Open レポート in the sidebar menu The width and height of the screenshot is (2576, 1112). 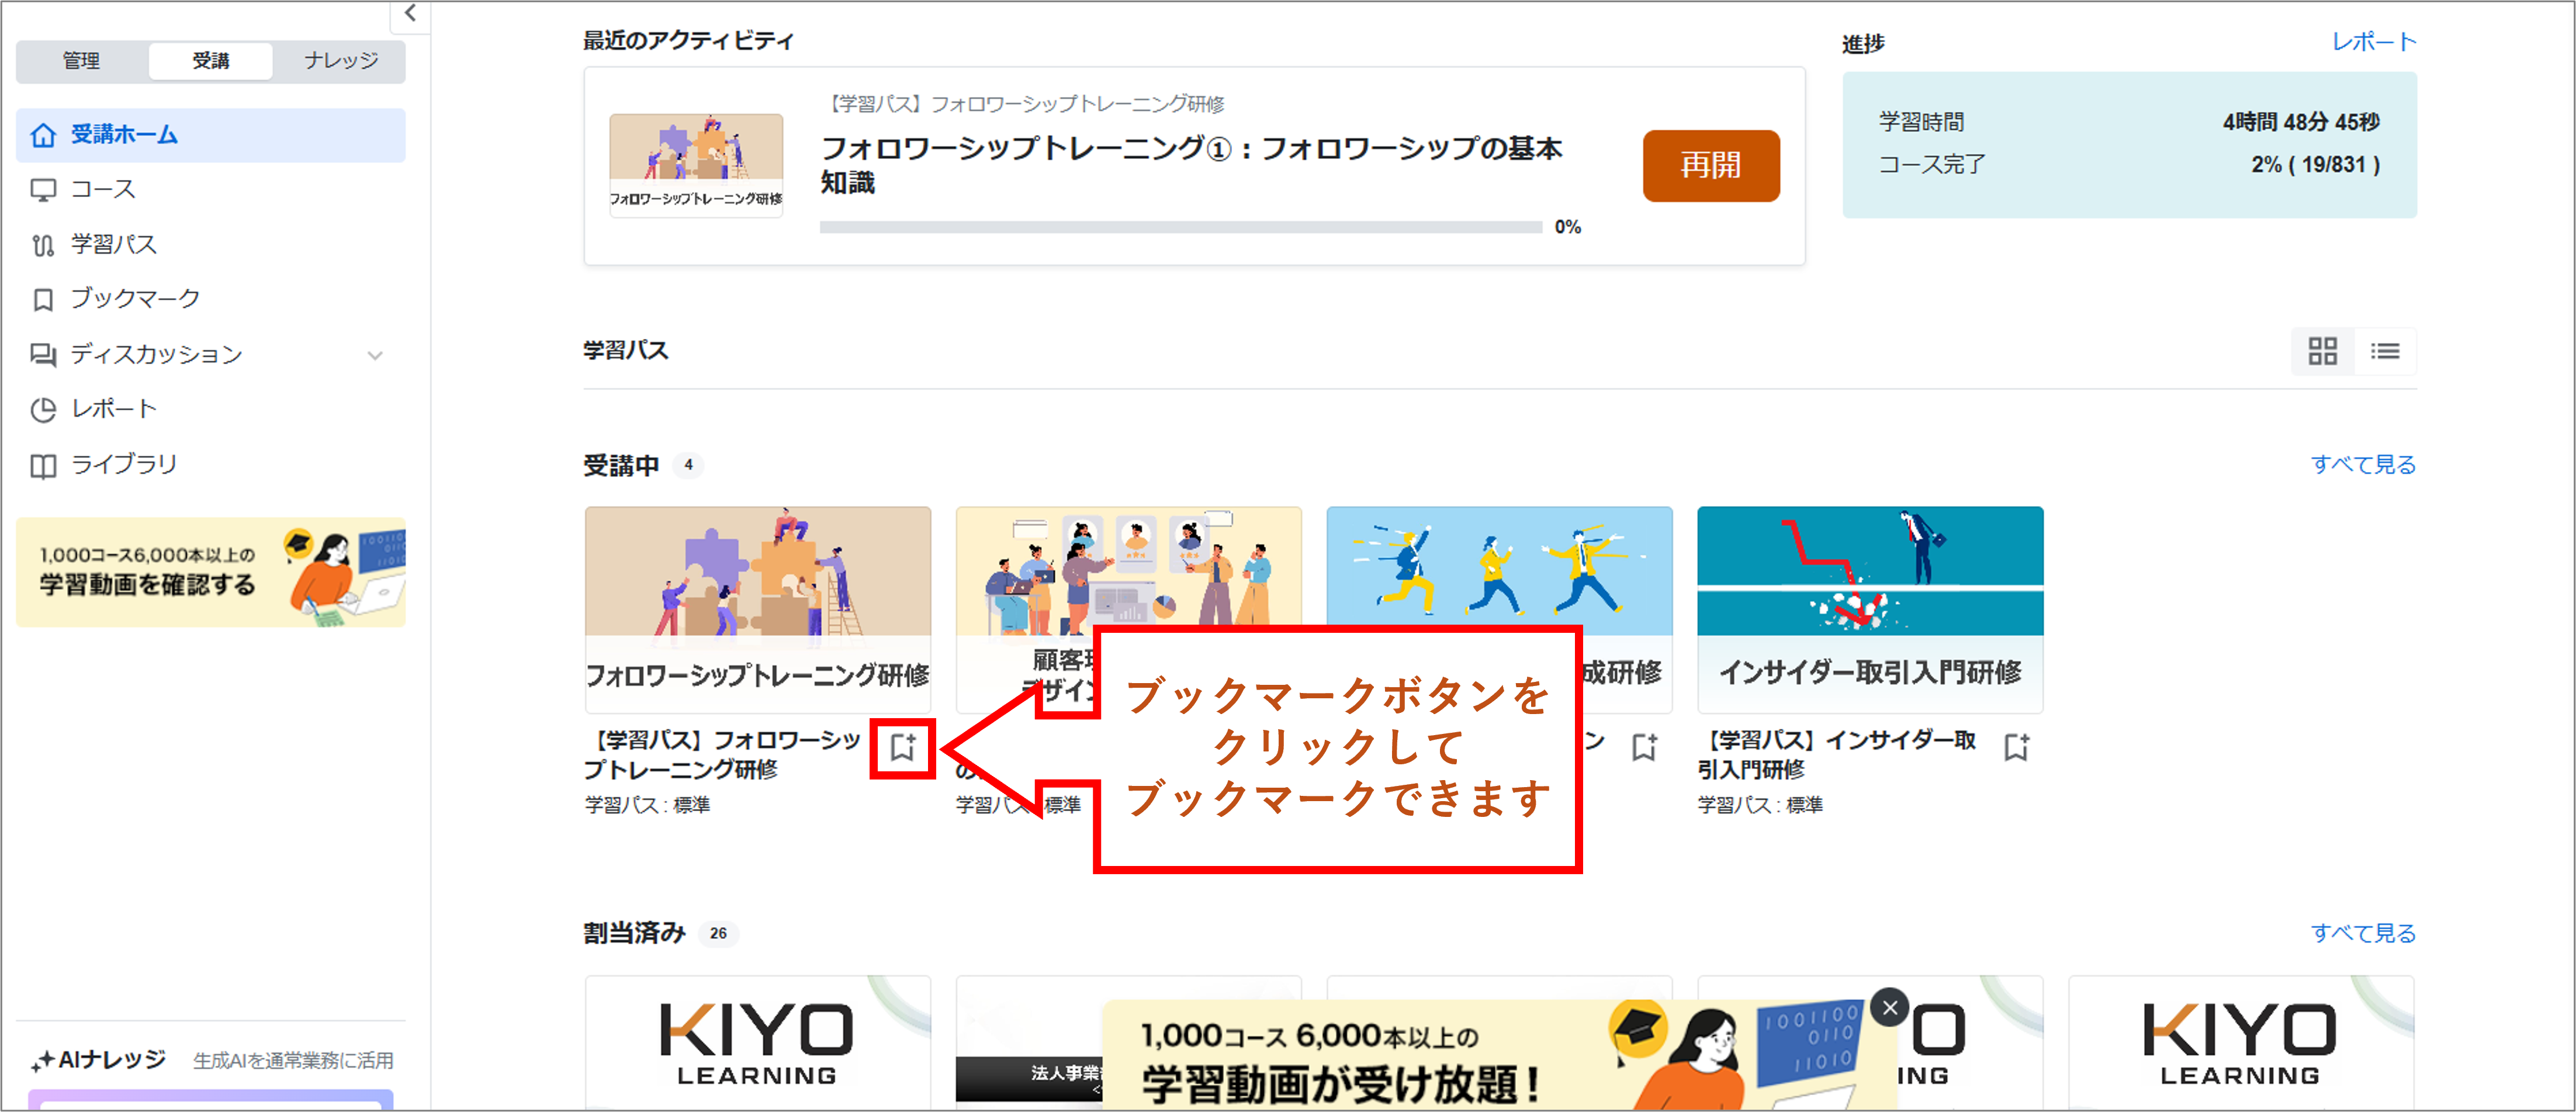pyautogui.click(x=113, y=409)
